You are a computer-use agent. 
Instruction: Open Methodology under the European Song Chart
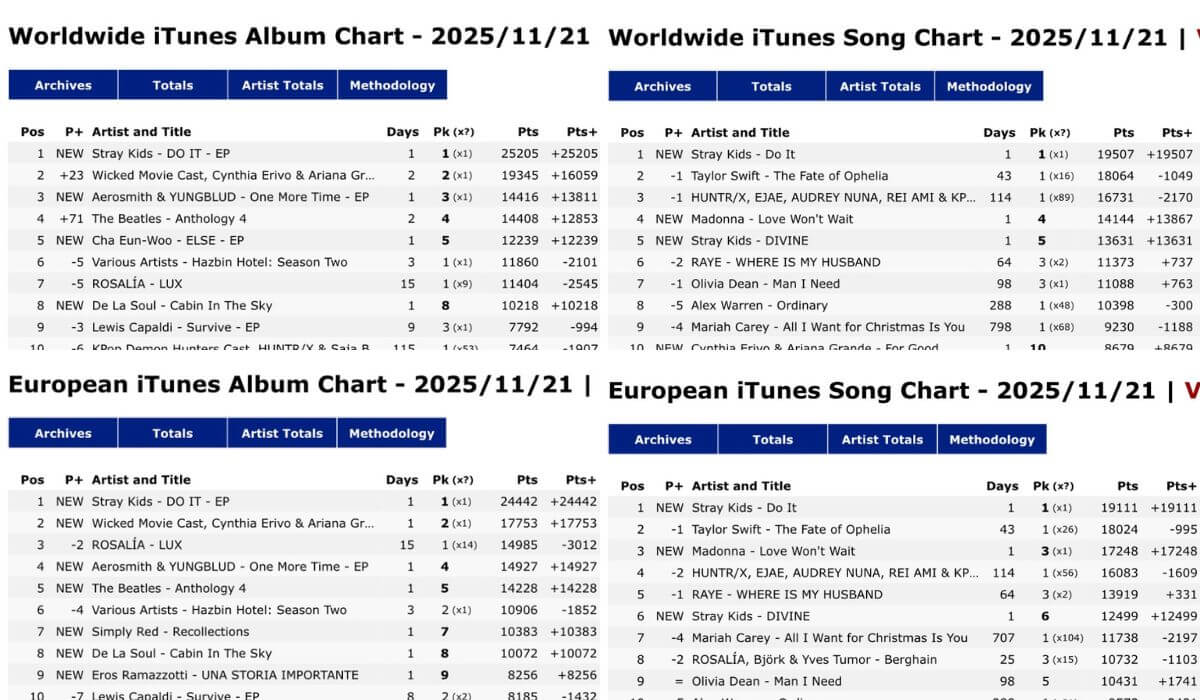pos(992,438)
